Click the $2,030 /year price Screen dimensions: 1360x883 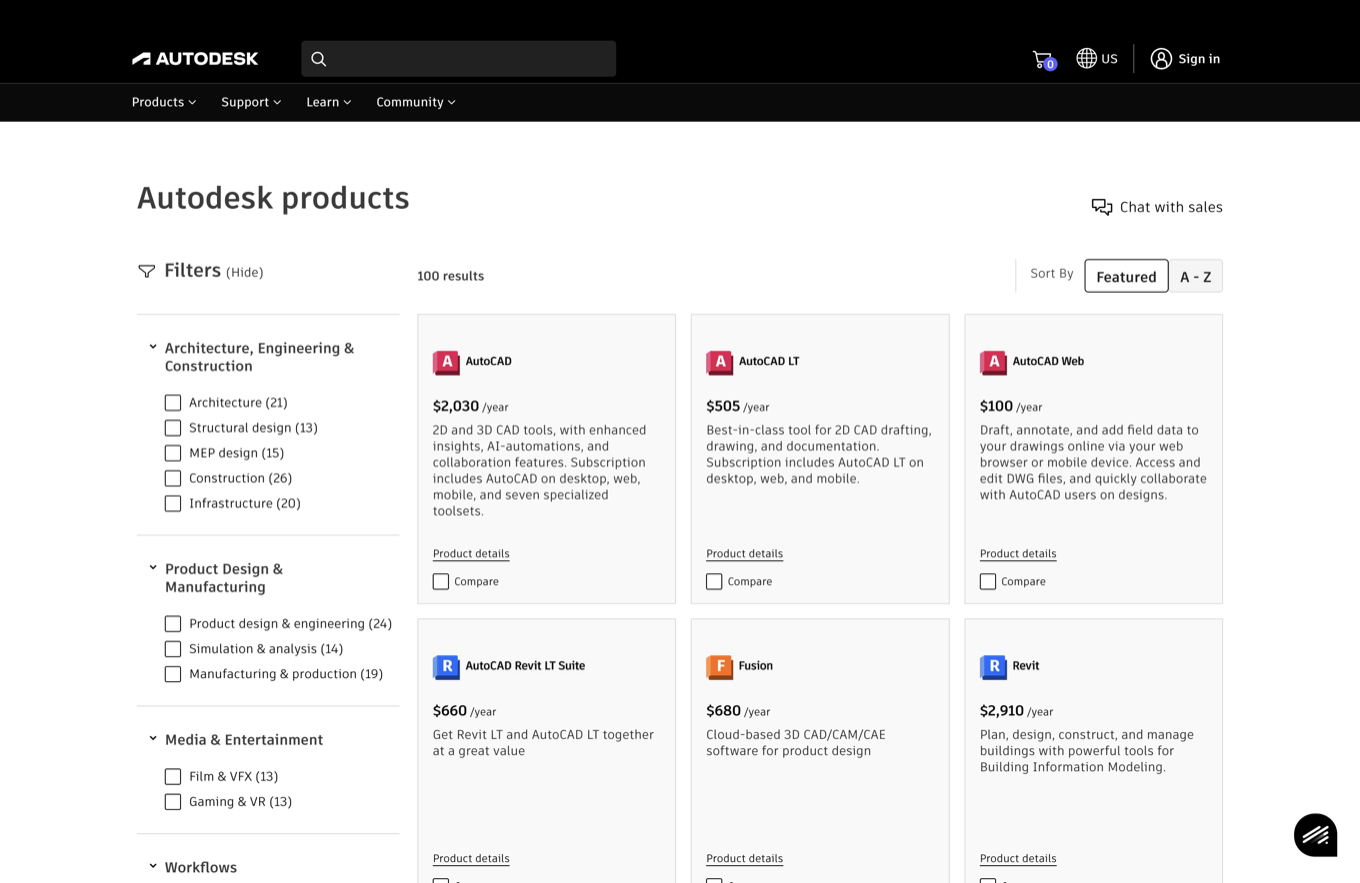pos(471,406)
